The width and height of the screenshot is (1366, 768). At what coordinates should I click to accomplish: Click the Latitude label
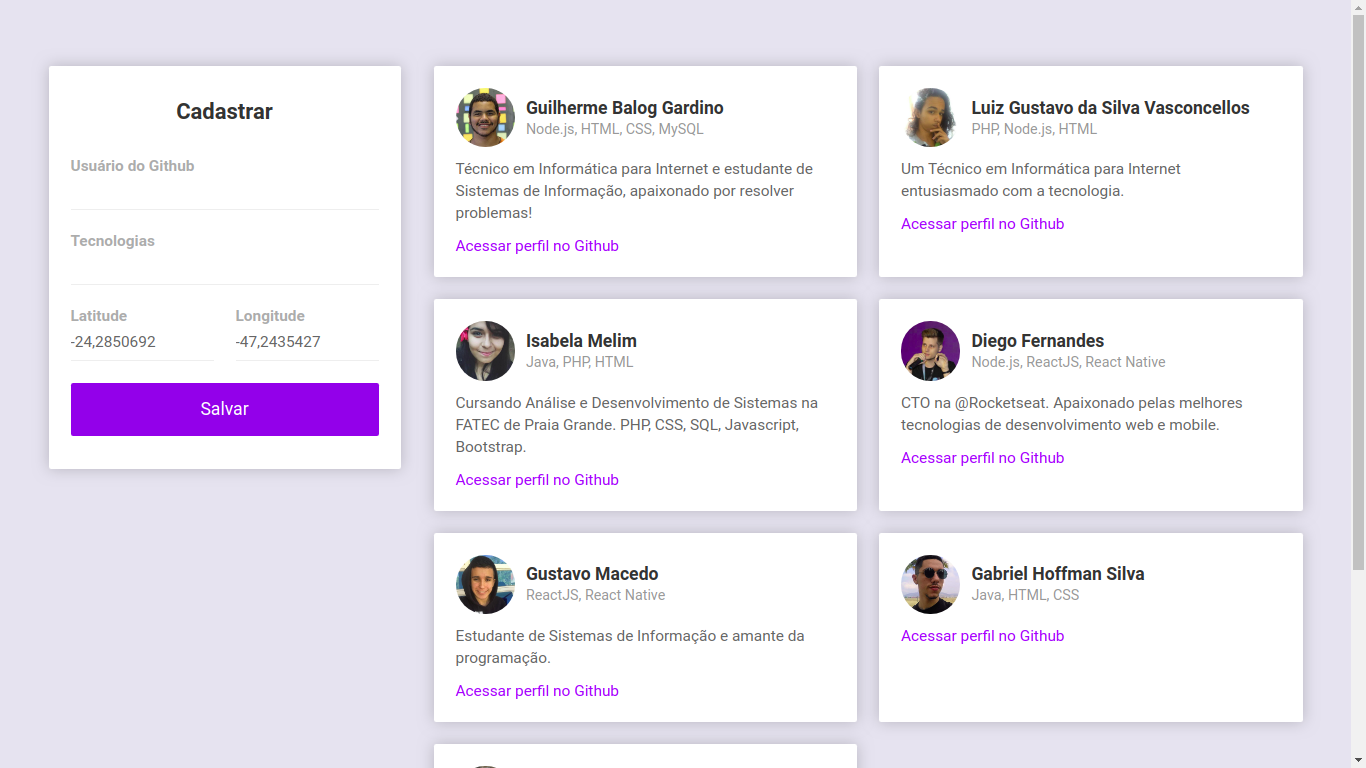coord(99,316)
